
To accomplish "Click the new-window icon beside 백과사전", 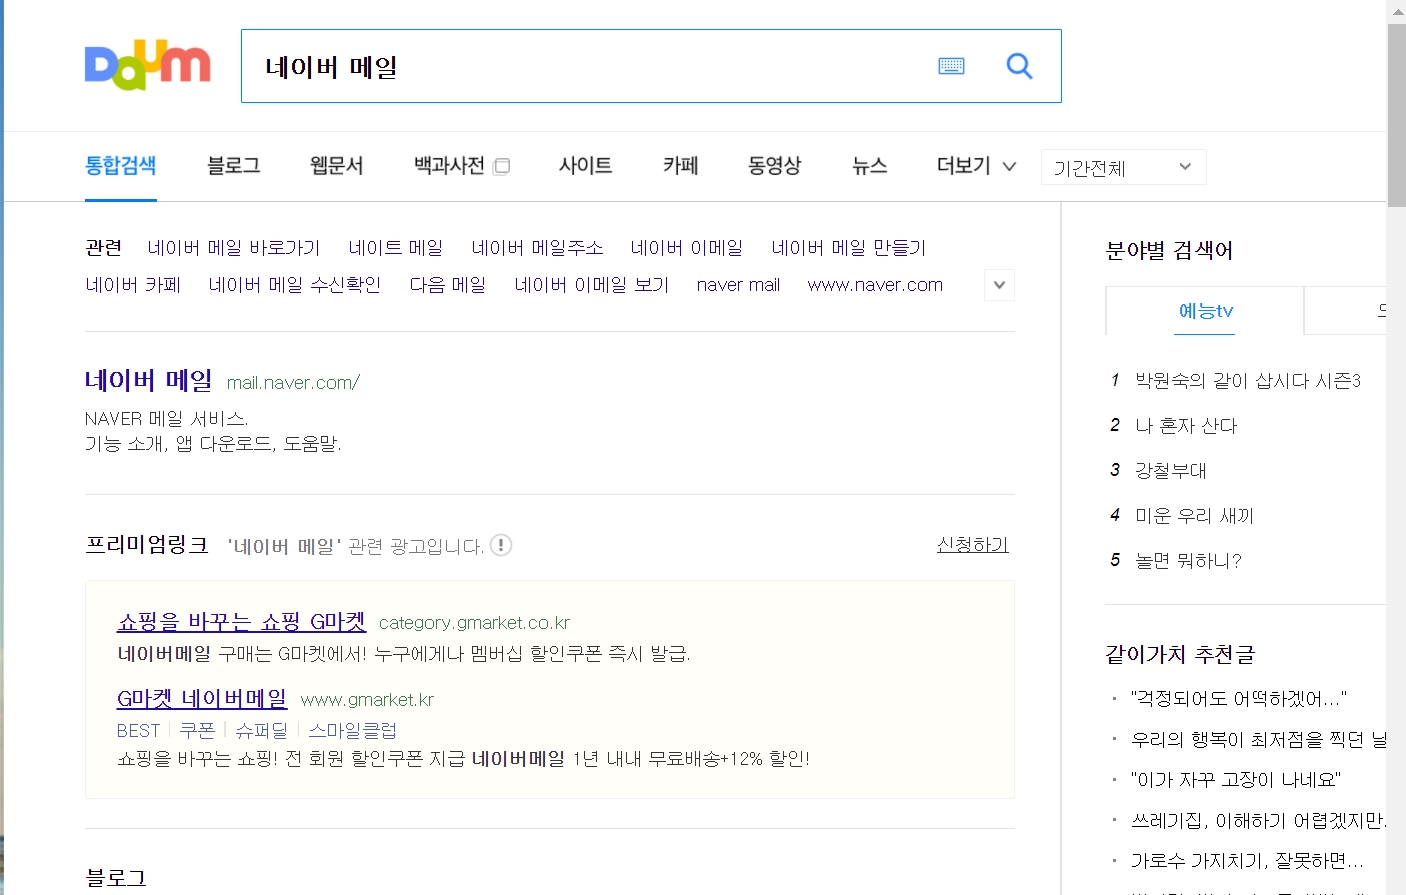I will (x=502, y=166).
